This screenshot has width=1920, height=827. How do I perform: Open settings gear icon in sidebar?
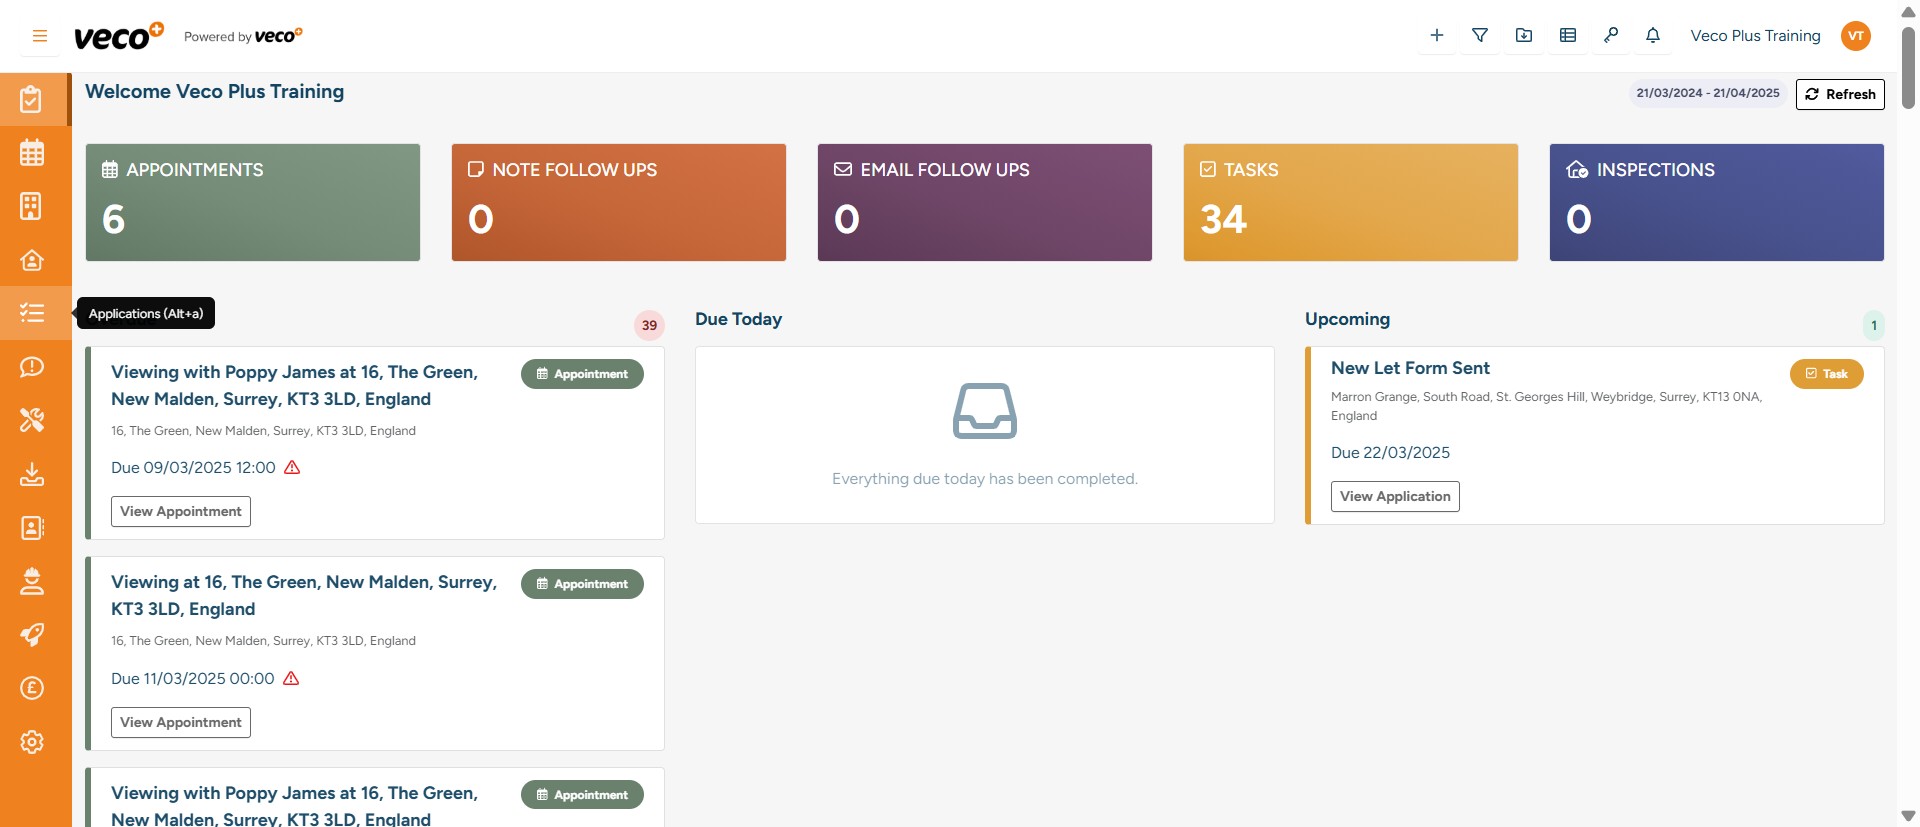(x=32, y=742)
